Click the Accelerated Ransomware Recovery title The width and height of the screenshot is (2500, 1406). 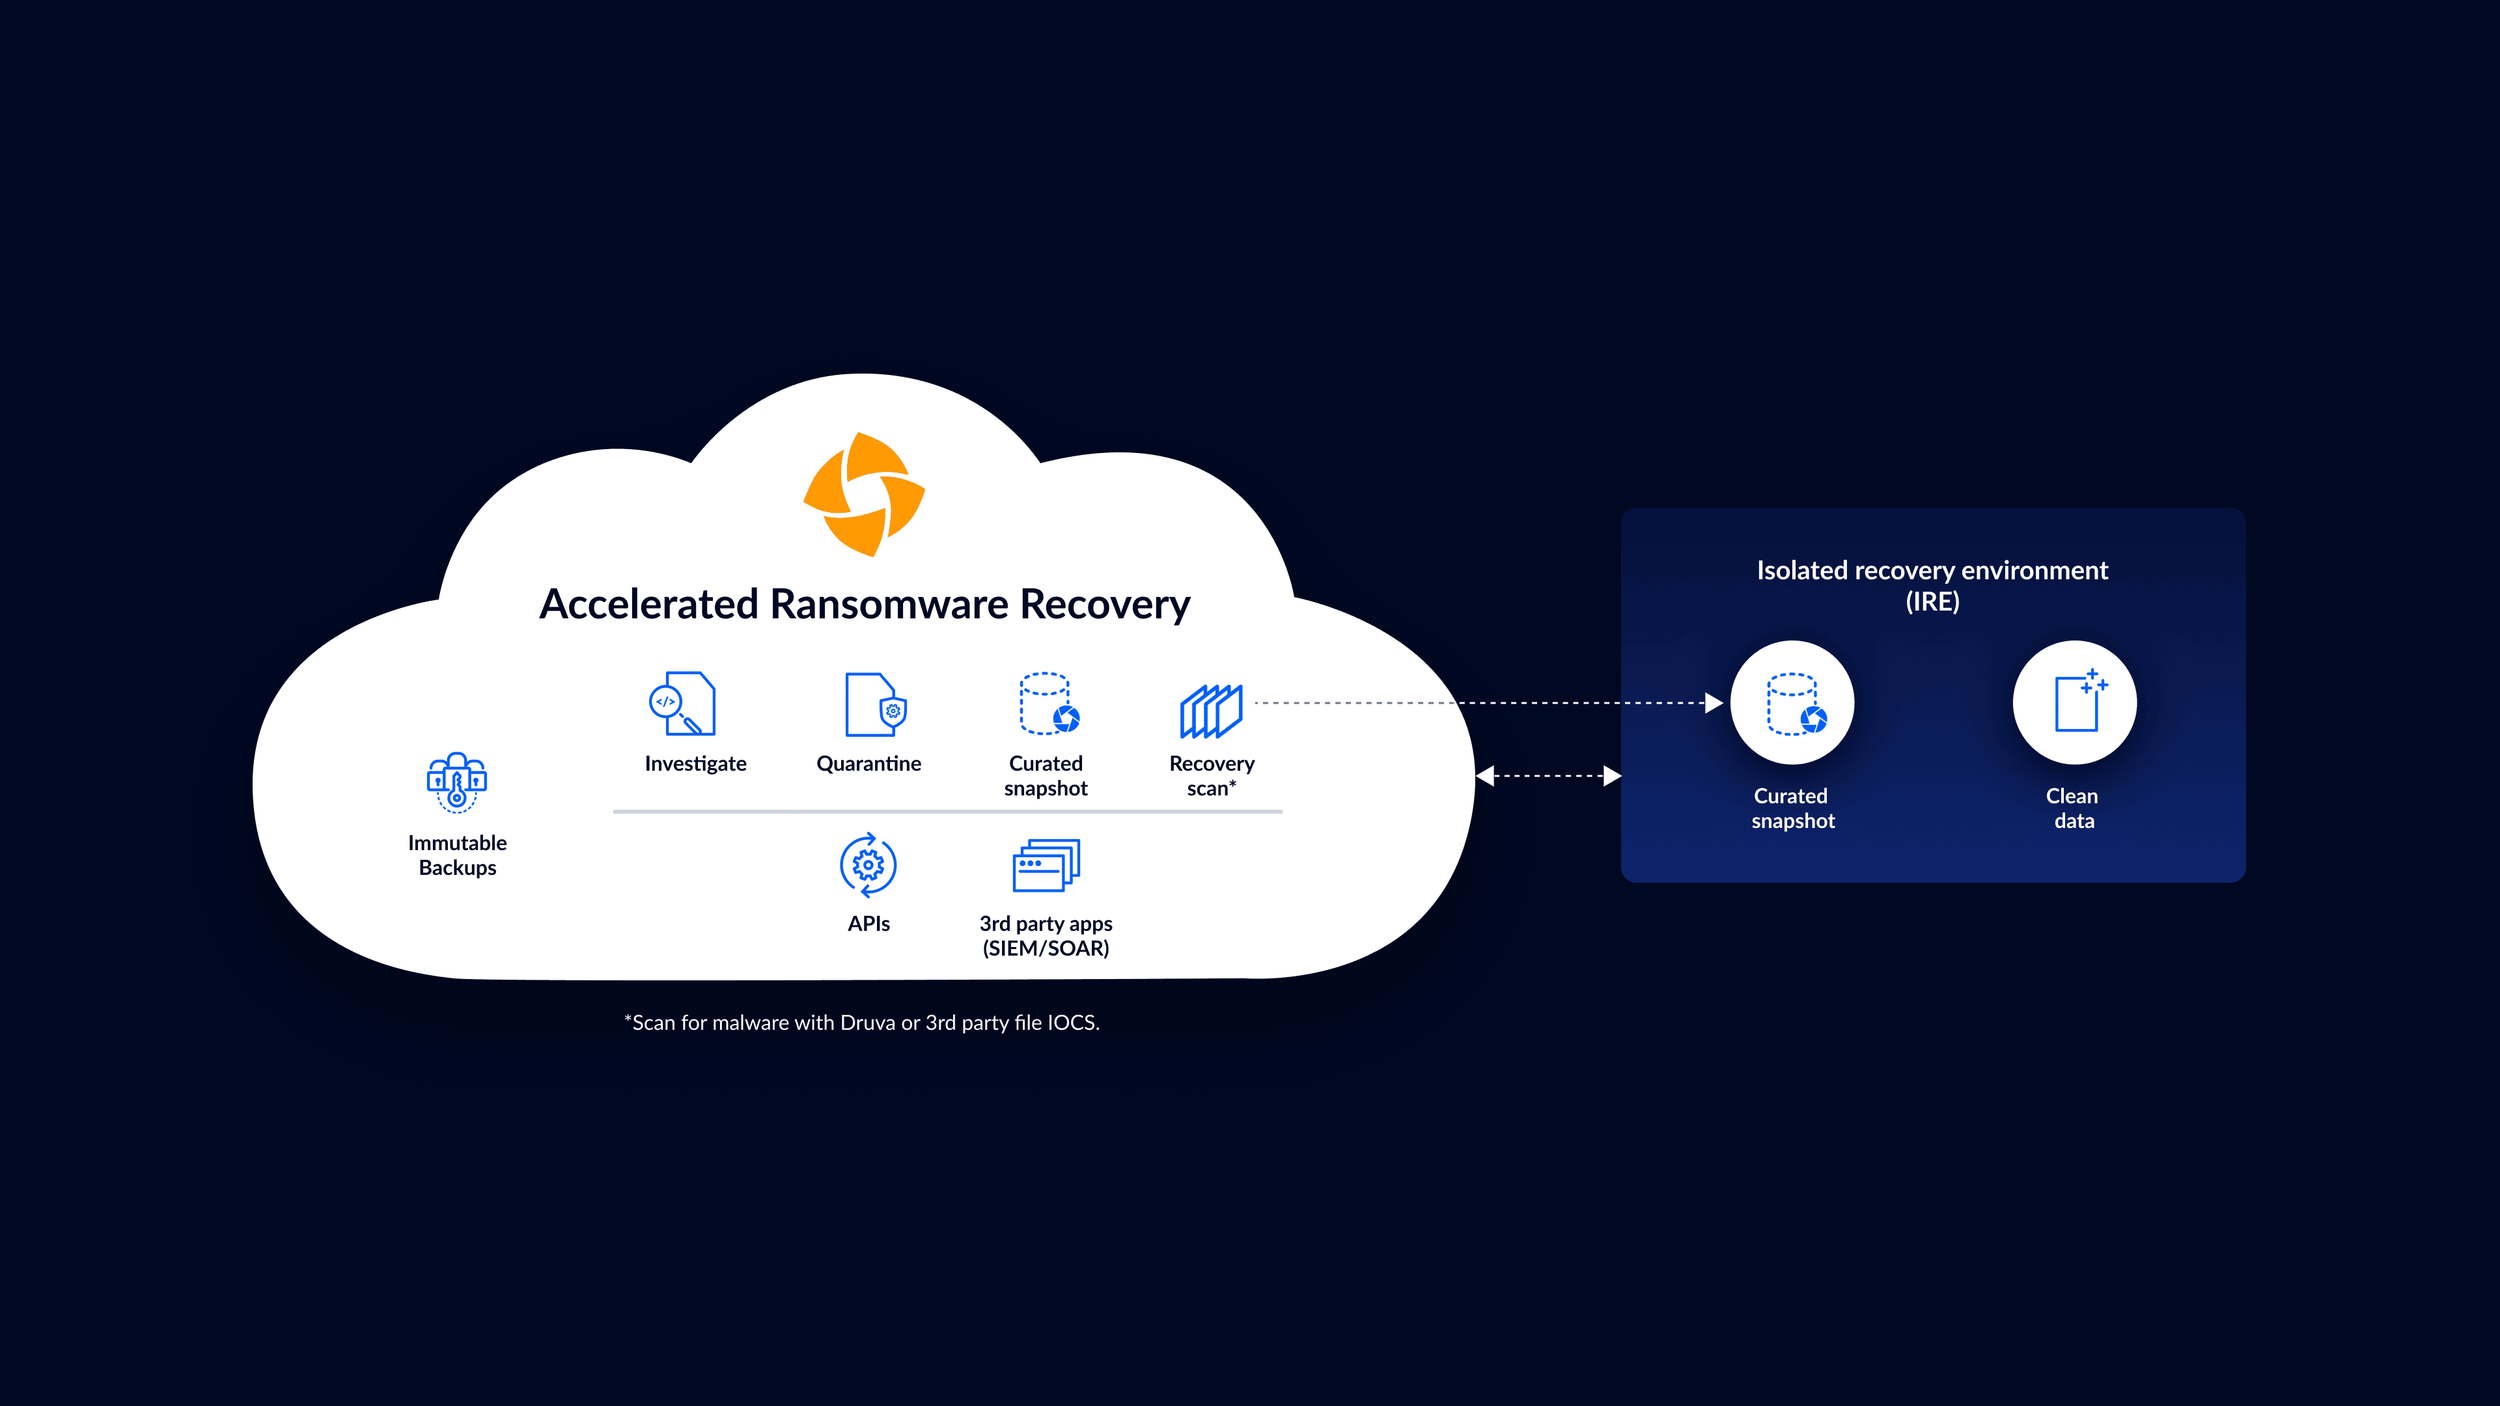pyautogui.click(x=864, y=604)
